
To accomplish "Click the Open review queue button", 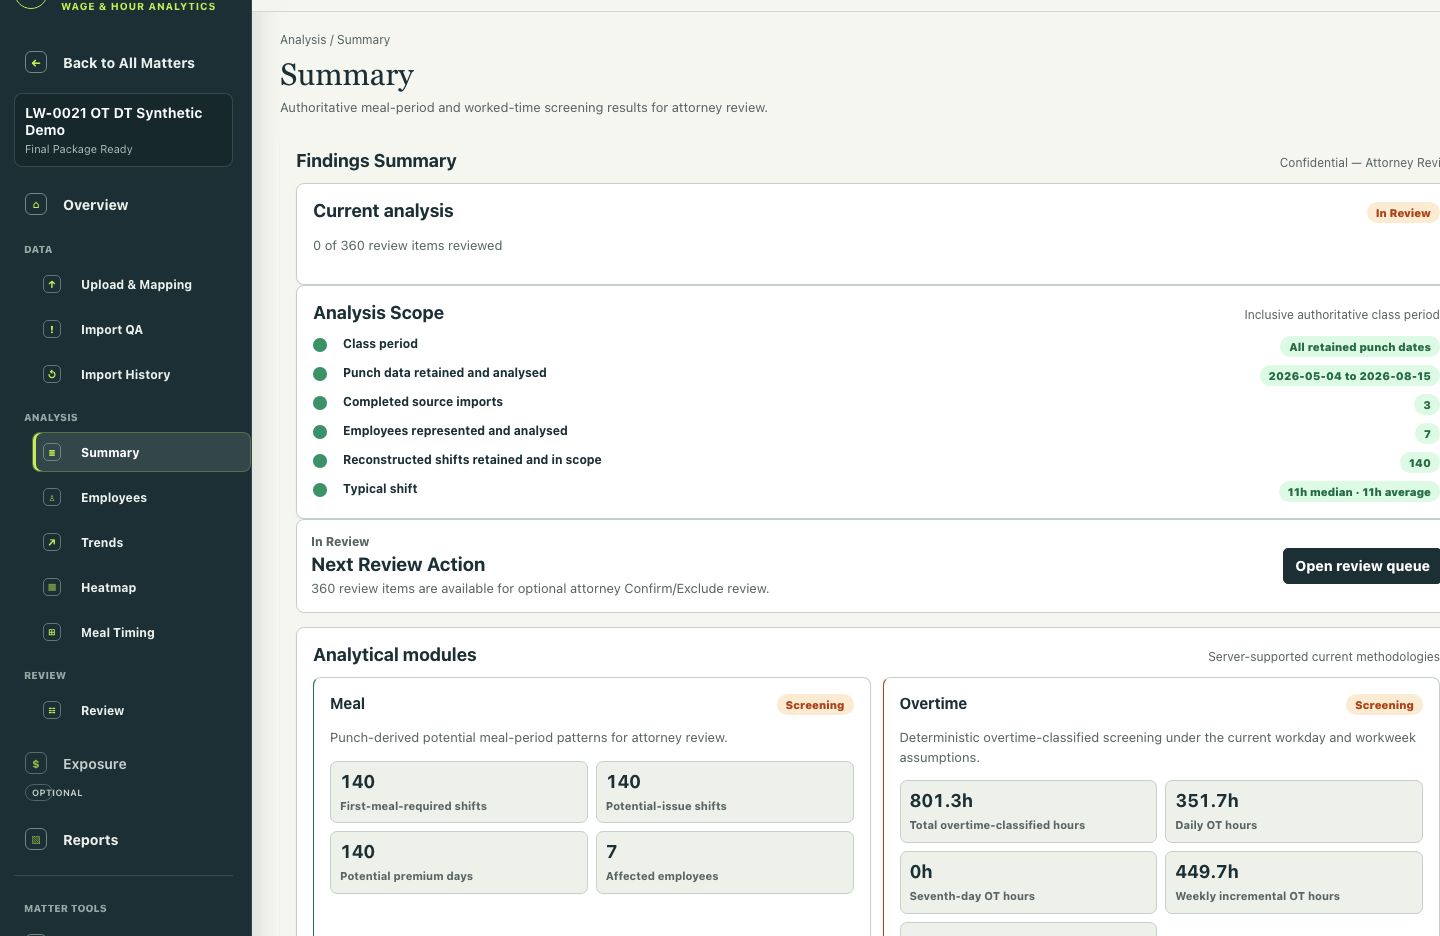I will [1362, 566].
